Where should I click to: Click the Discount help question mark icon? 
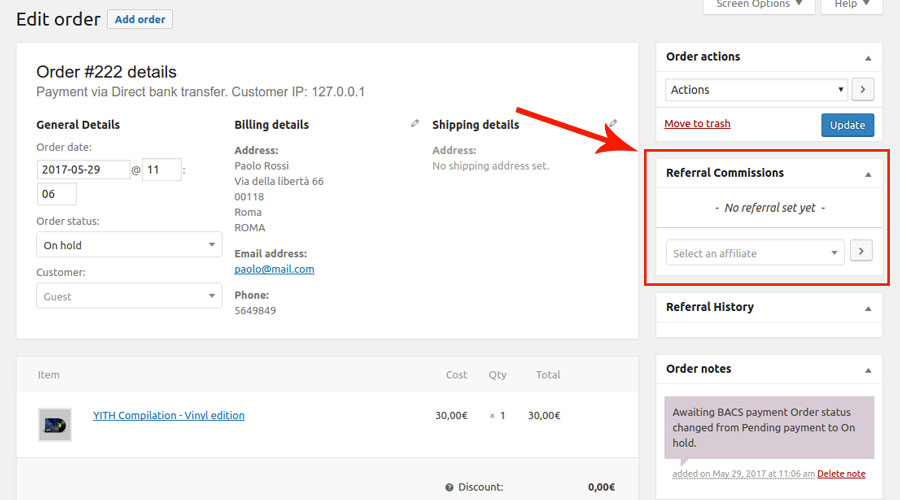coord(449,488)
